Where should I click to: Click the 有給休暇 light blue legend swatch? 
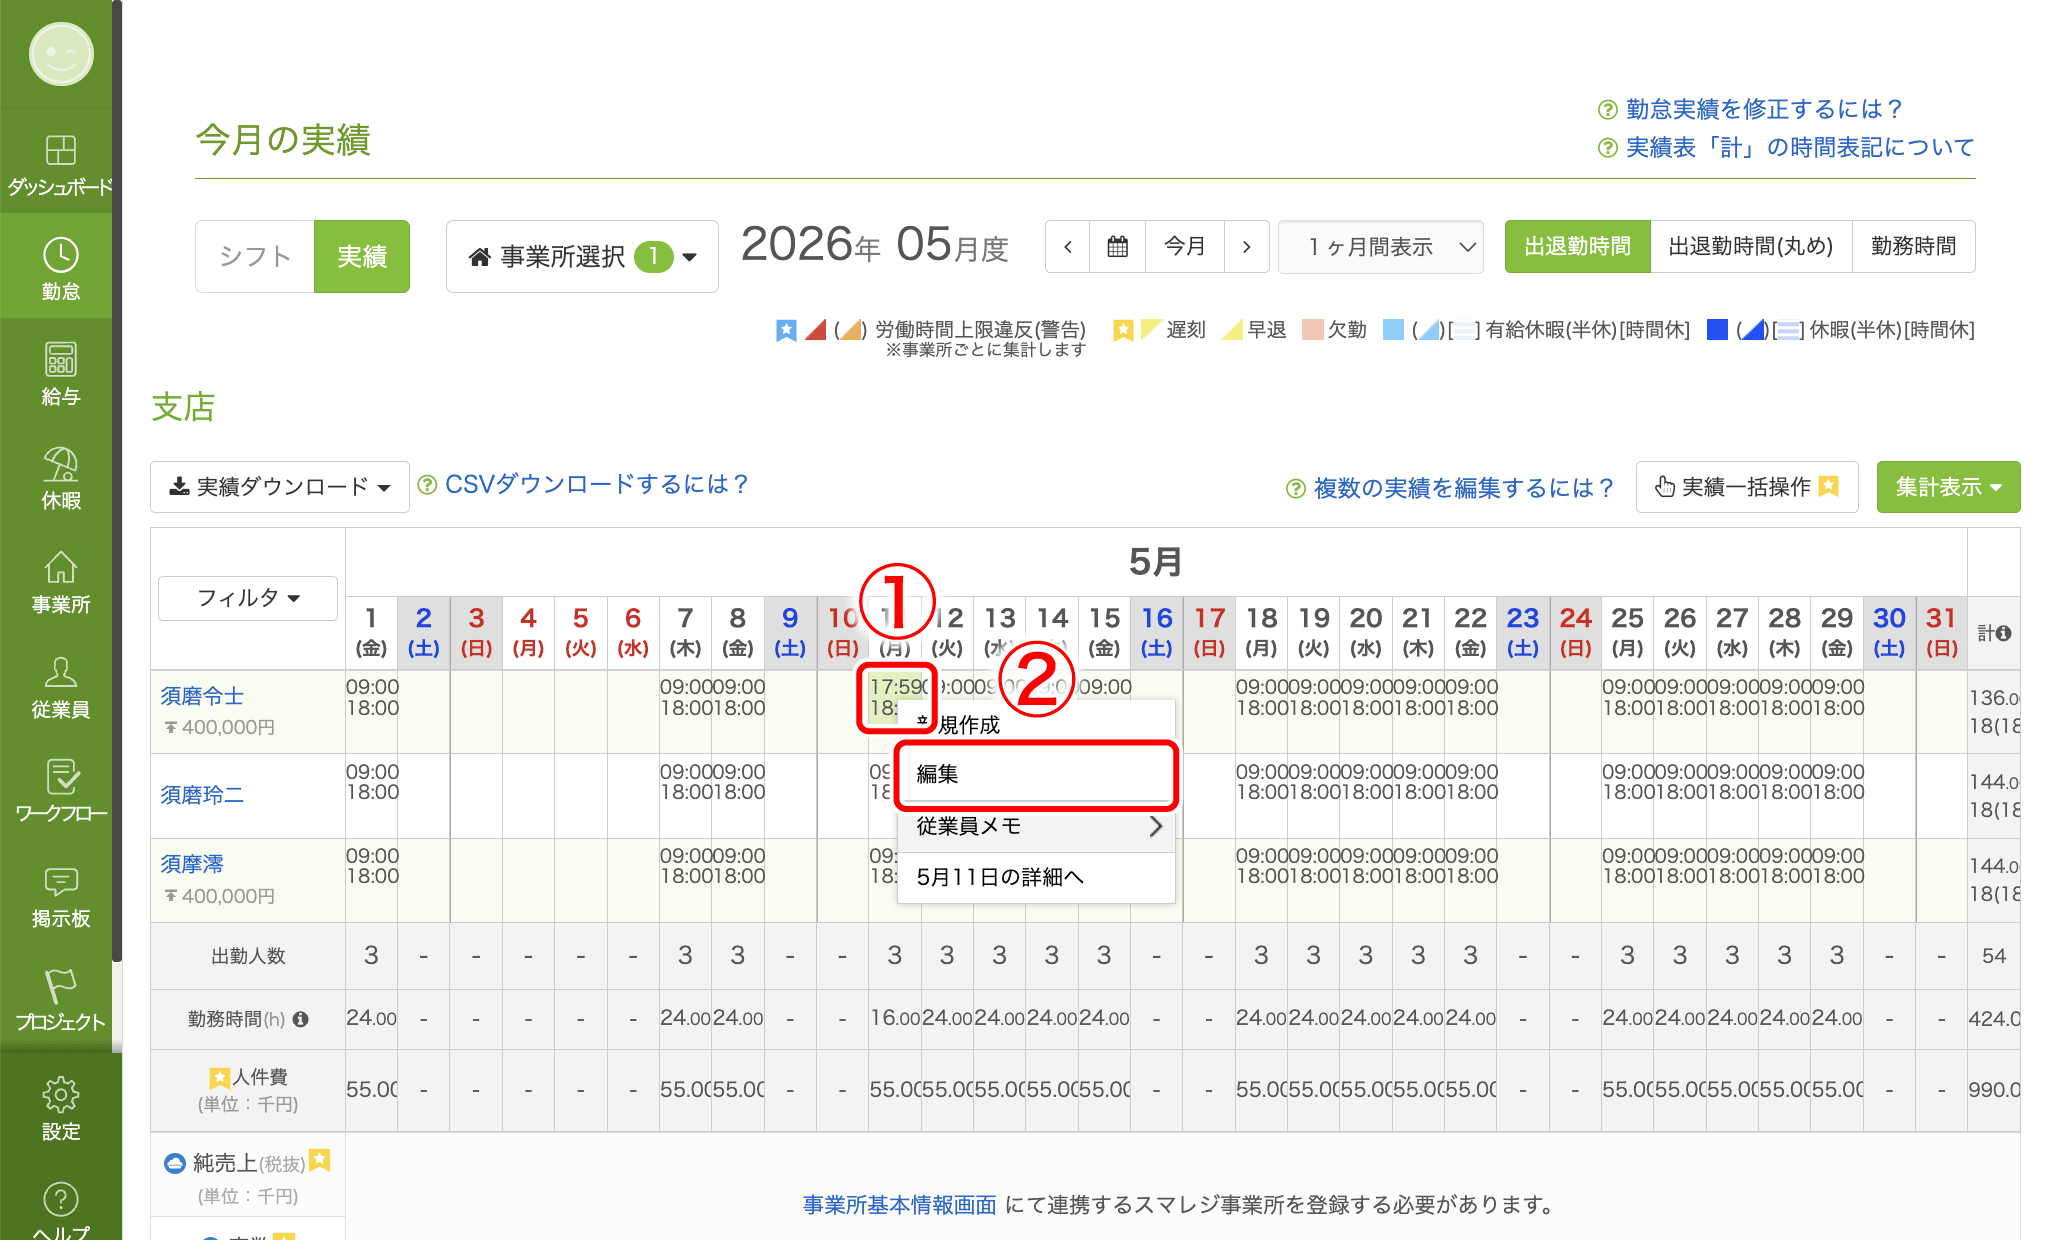point(1393,330)
